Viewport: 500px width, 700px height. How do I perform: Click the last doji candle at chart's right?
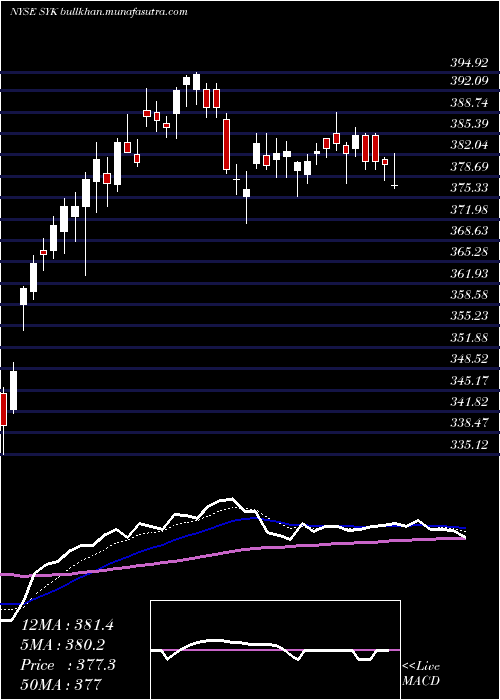(395, 185)
